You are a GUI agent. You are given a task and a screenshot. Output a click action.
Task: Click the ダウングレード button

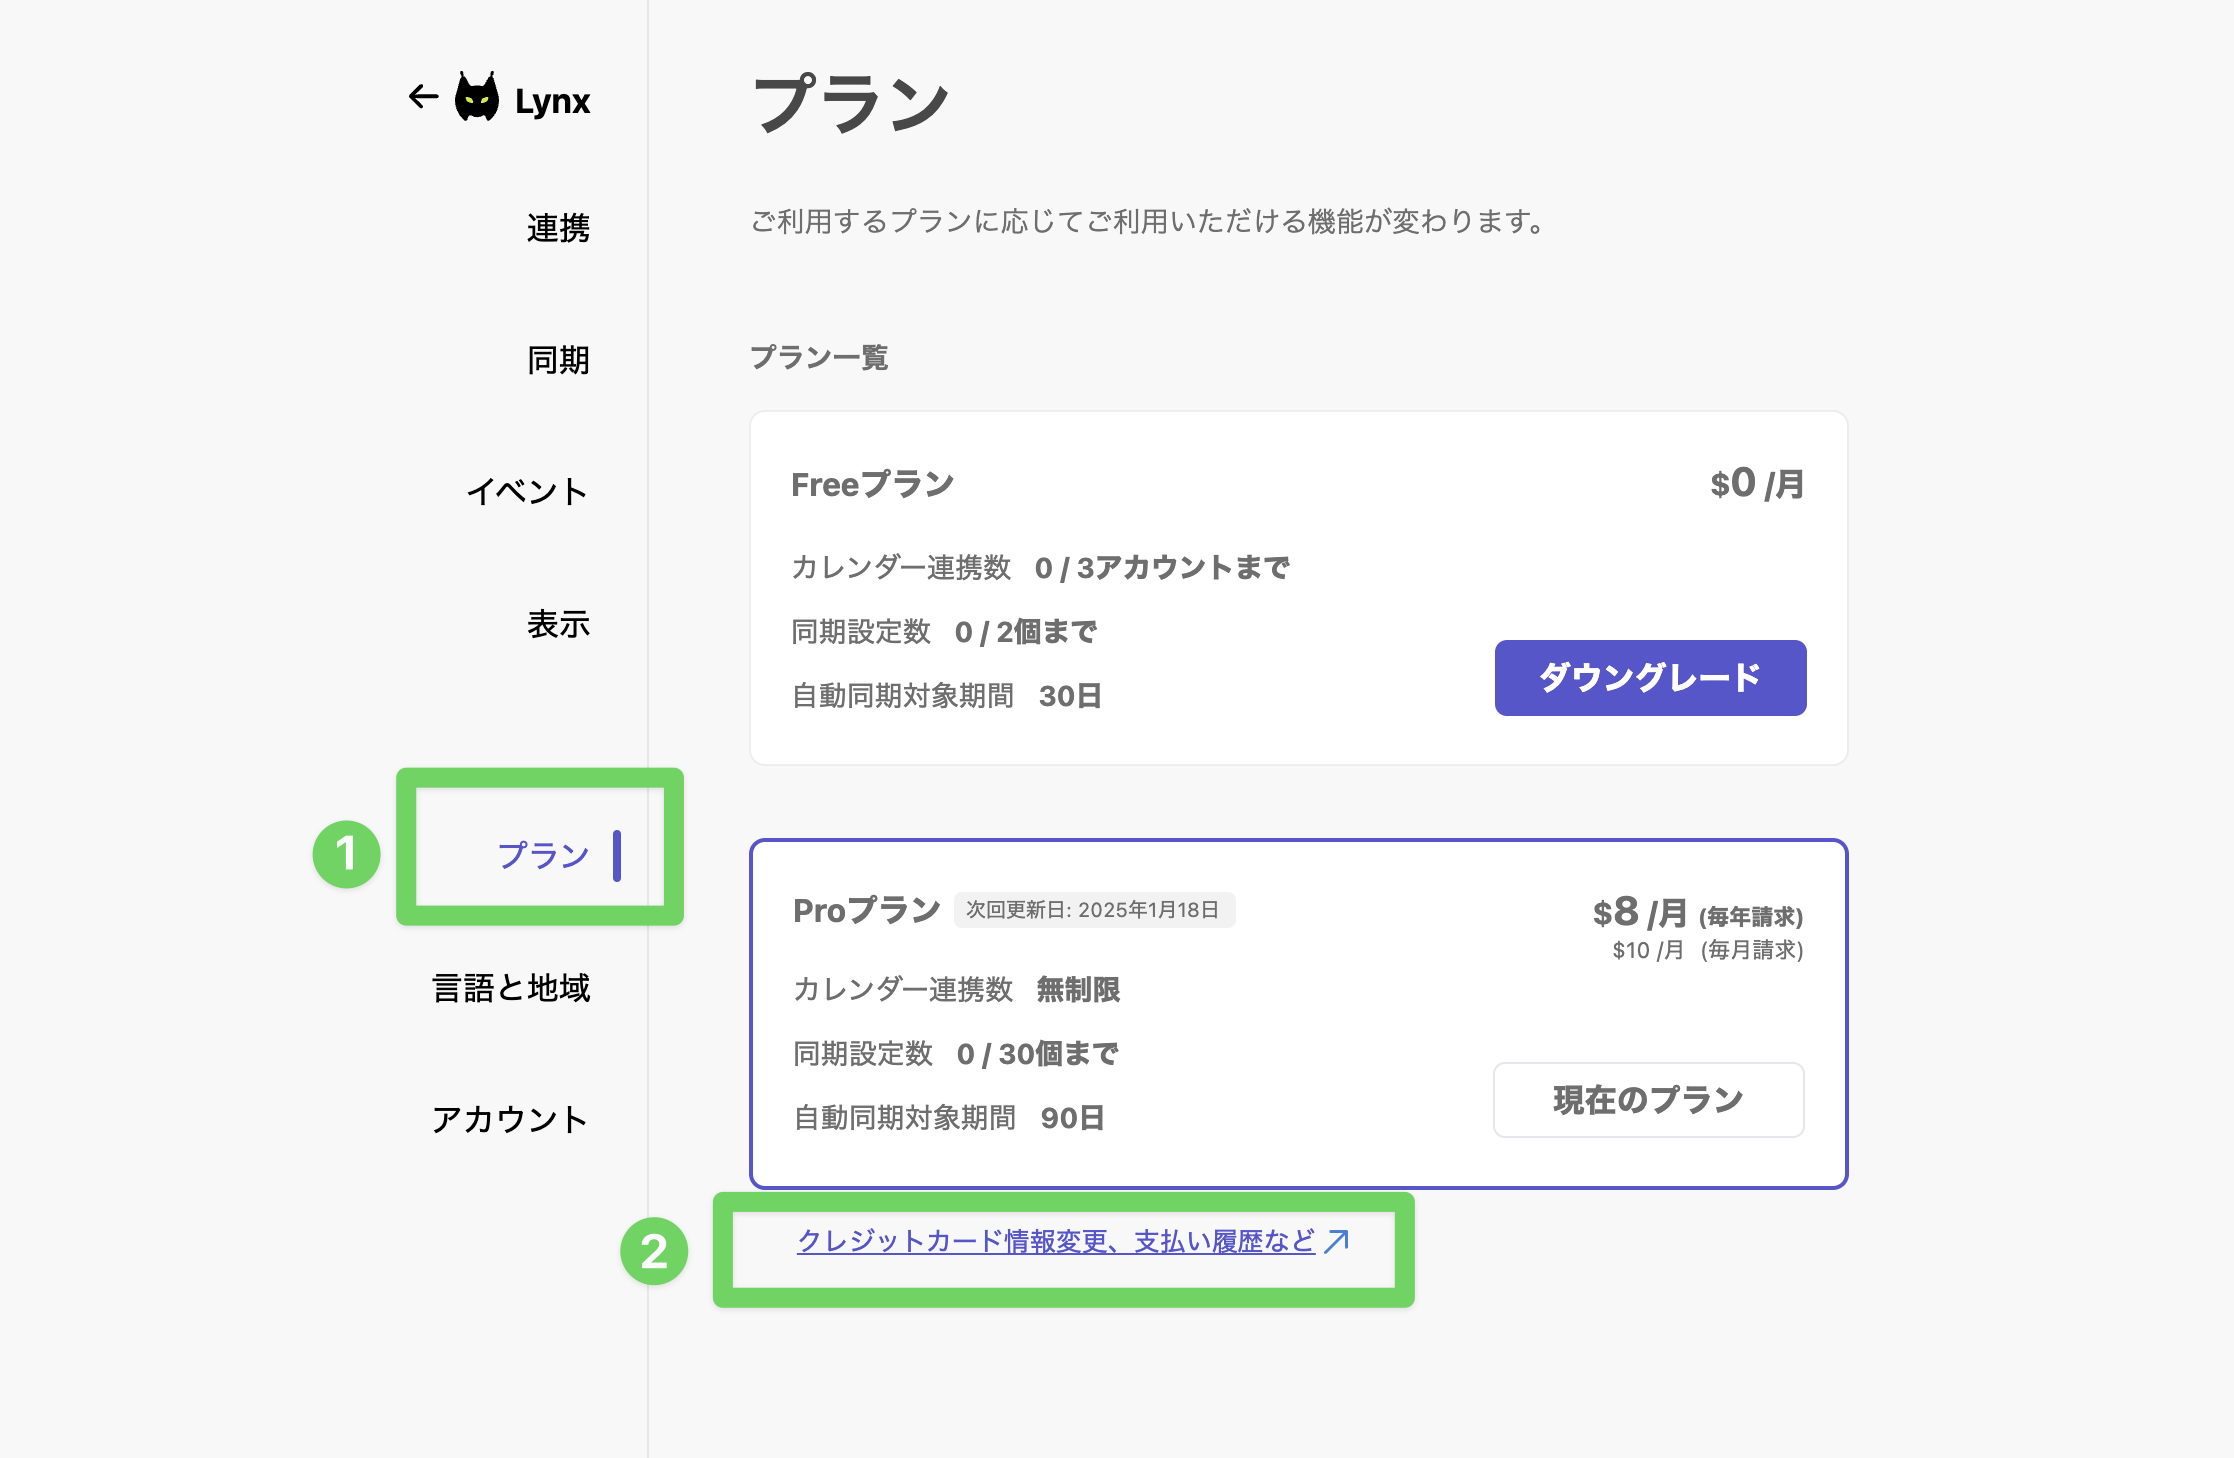(x=1650, y=678)
